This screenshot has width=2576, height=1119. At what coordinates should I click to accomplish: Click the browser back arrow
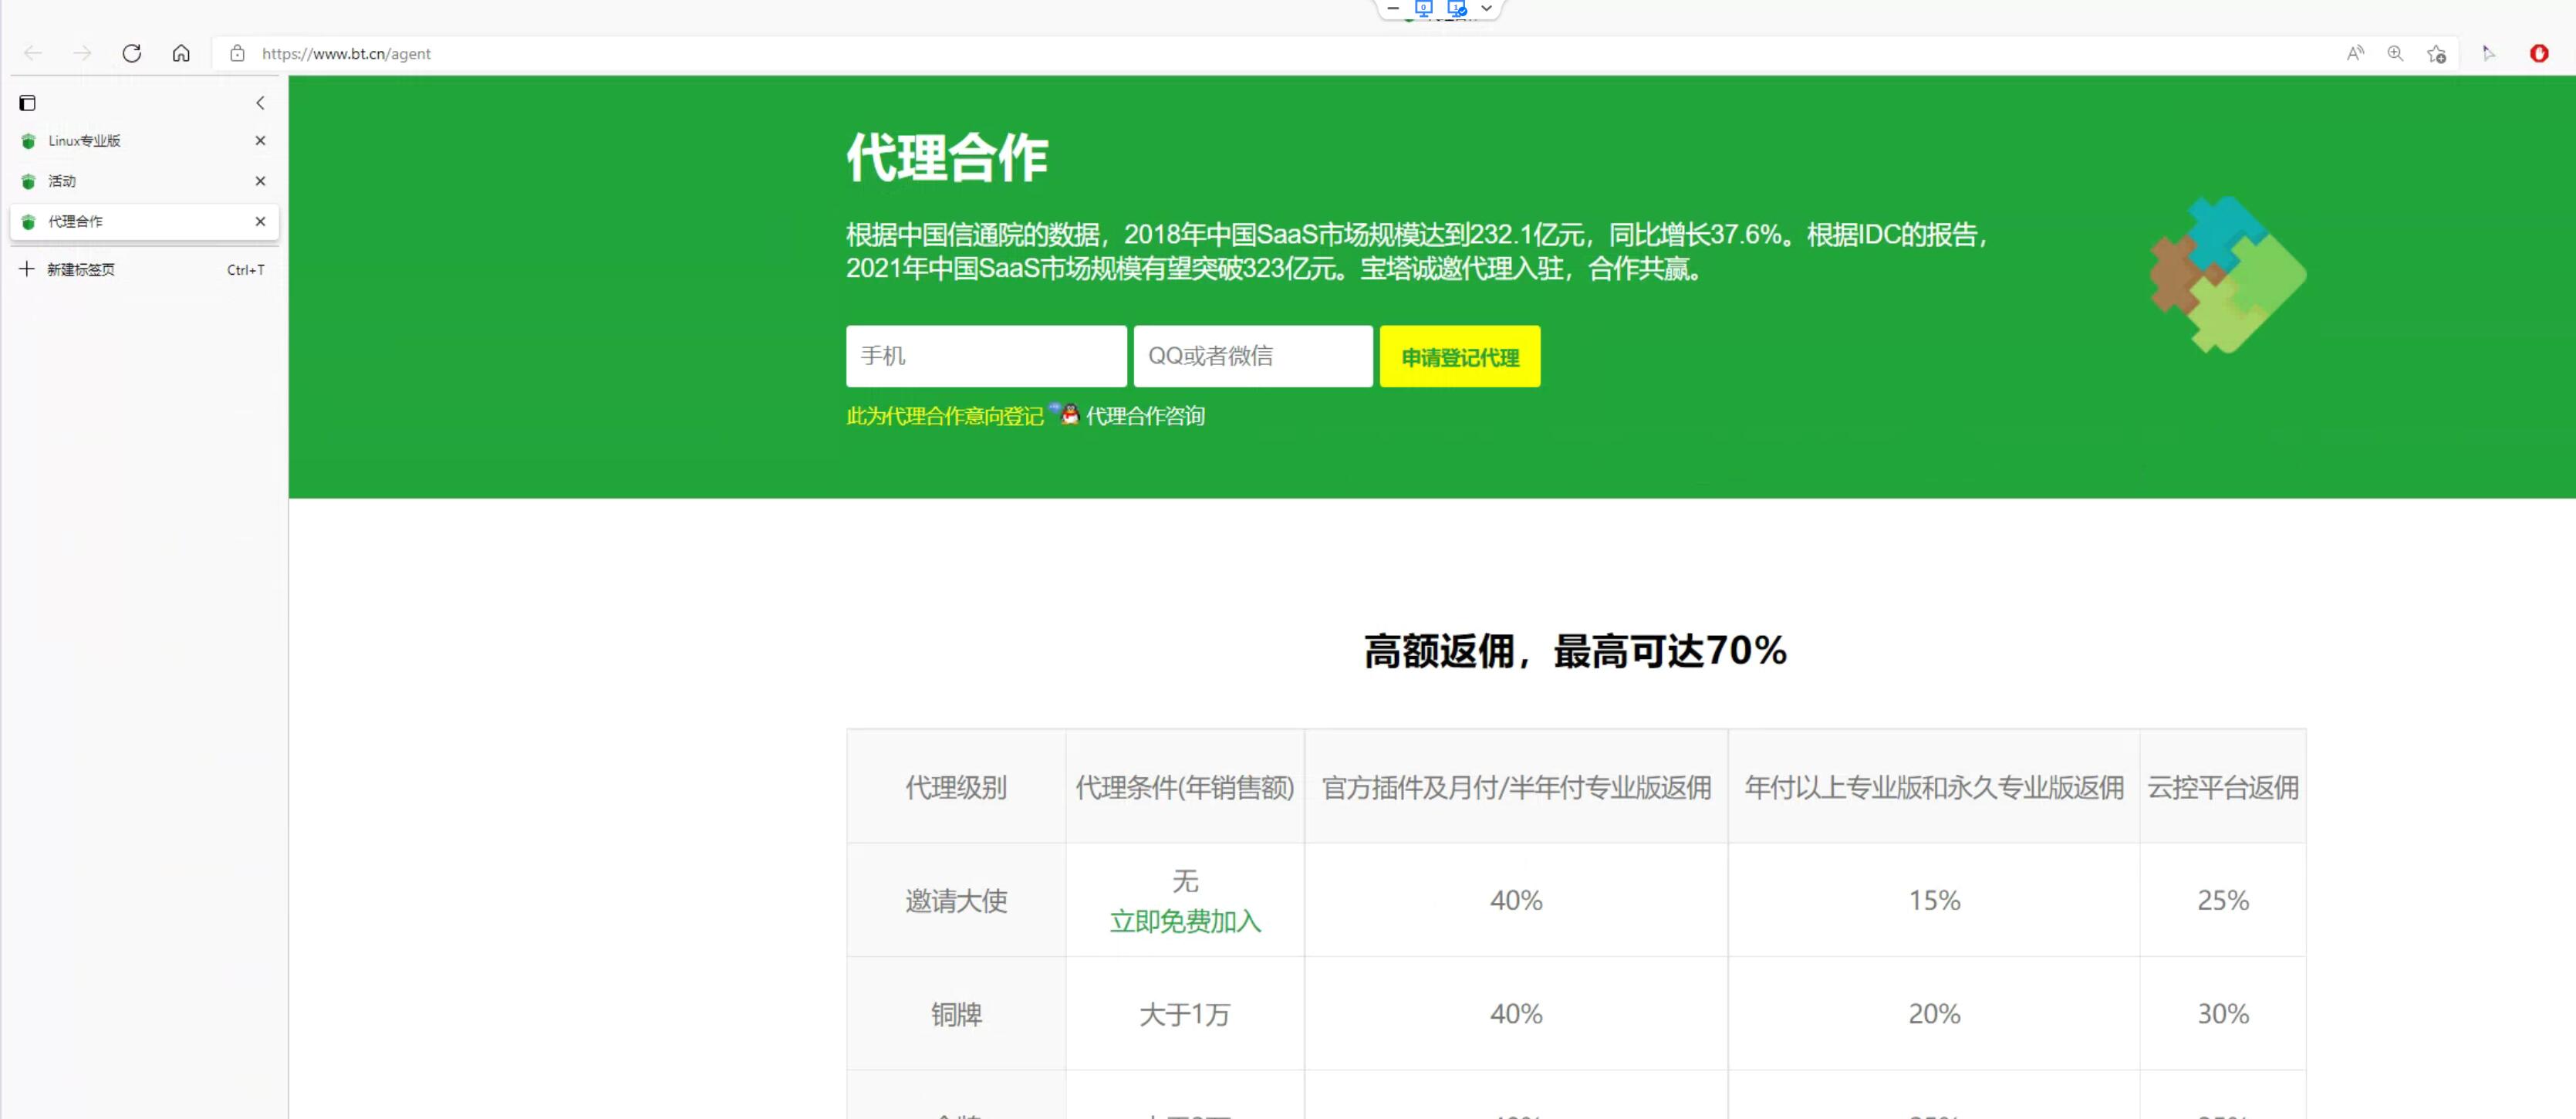click(33, 53)
